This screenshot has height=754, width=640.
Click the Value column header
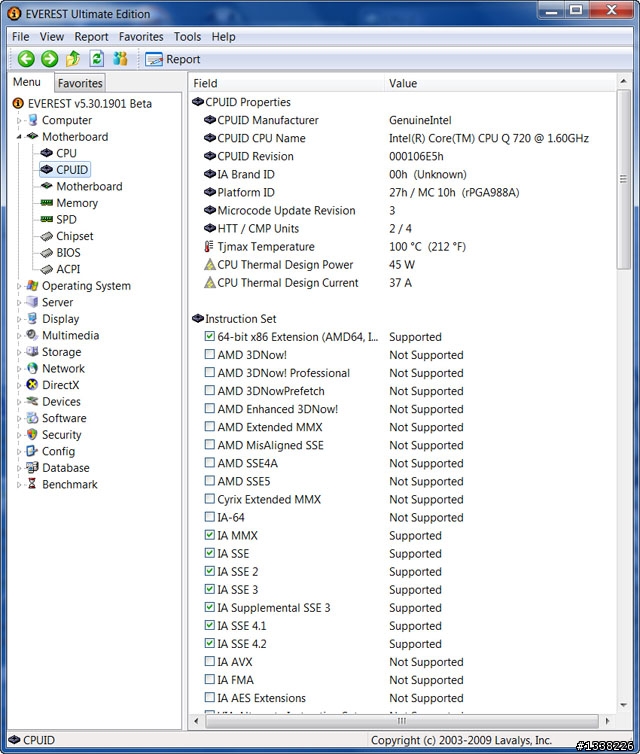tap(500, 83)
